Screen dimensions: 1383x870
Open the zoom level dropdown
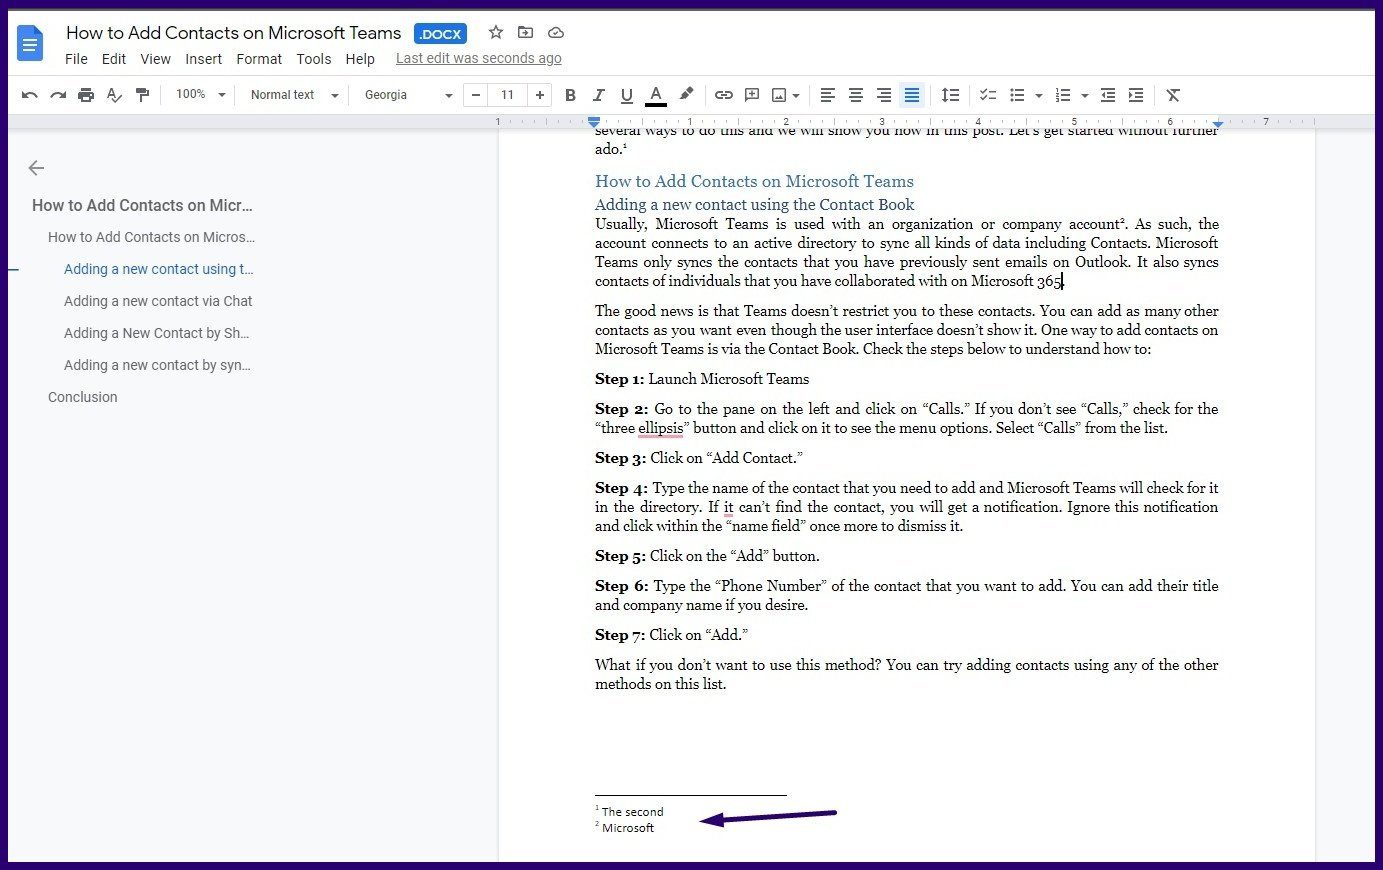coord(197,95)
